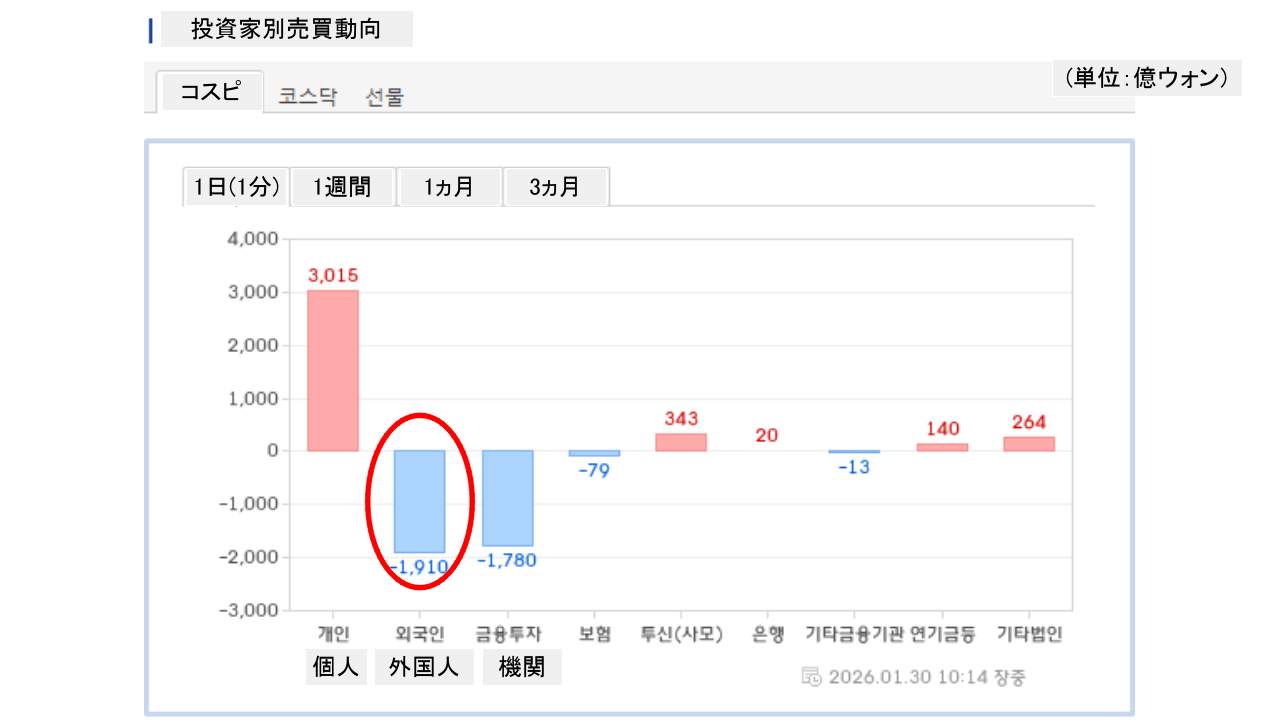1280x720 pixels.
Task: Select the 선물 tab
Action: (x=385, y=97)
